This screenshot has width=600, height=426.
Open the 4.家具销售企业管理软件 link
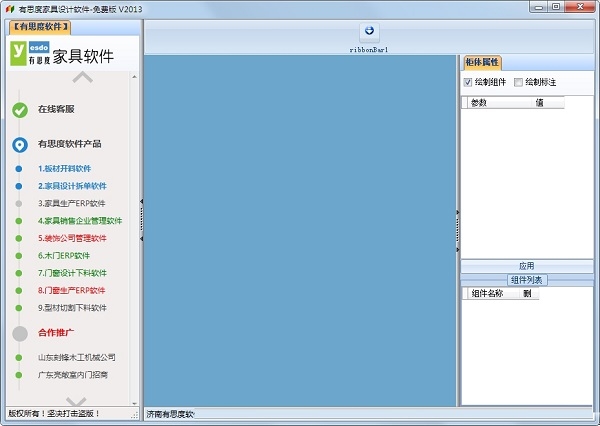click(80, 221)
